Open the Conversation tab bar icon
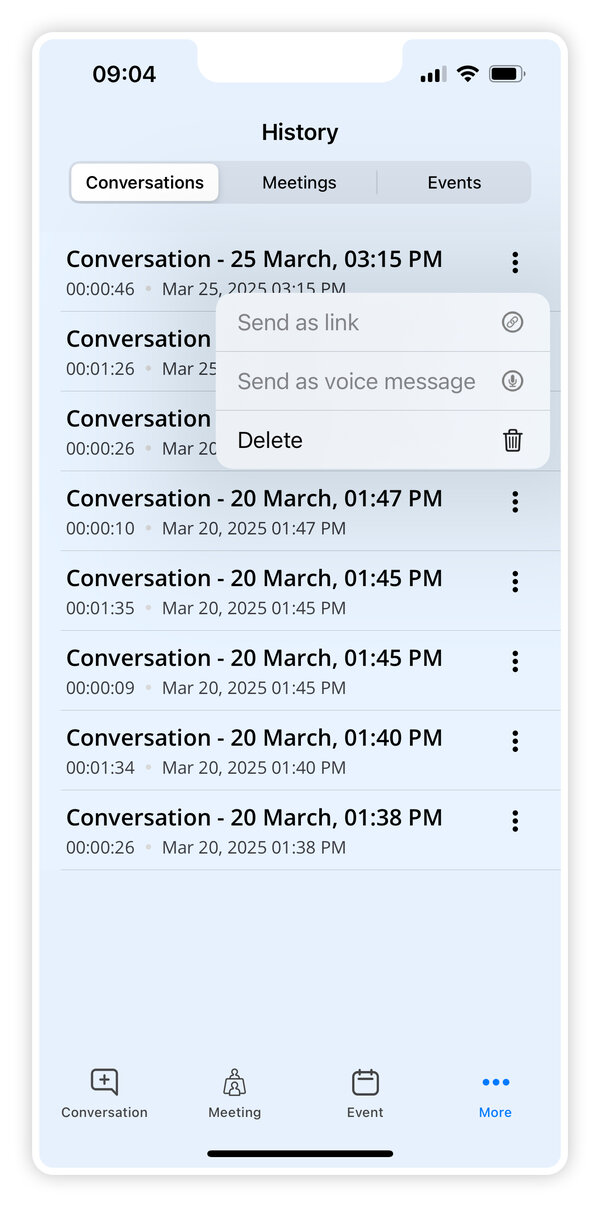The width and height of the screenshot is (600, 1207). pos(104,1082)
